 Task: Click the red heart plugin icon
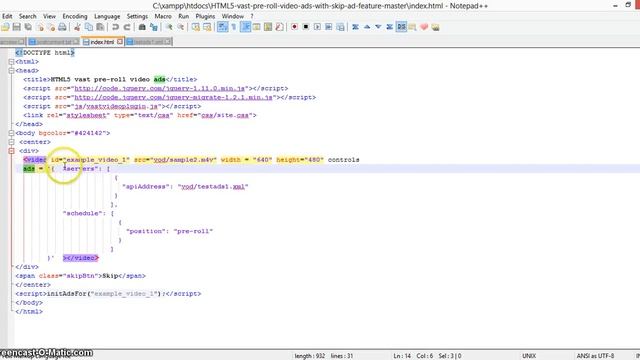[424, 27]
